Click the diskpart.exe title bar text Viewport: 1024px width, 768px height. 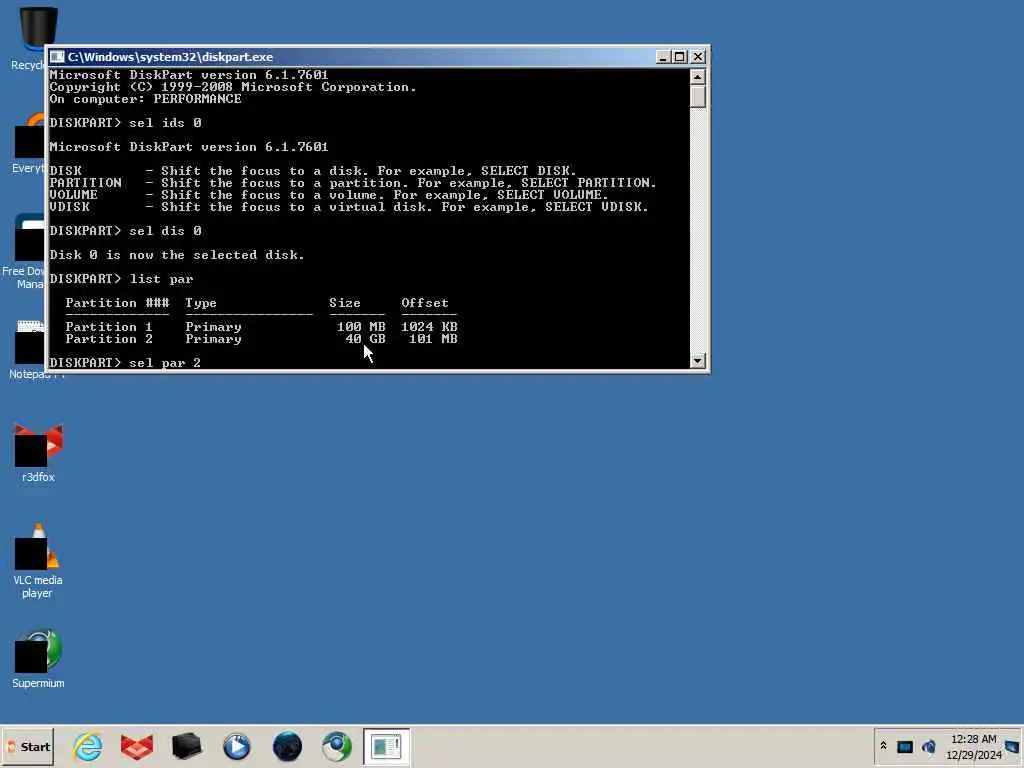[170, 57]
